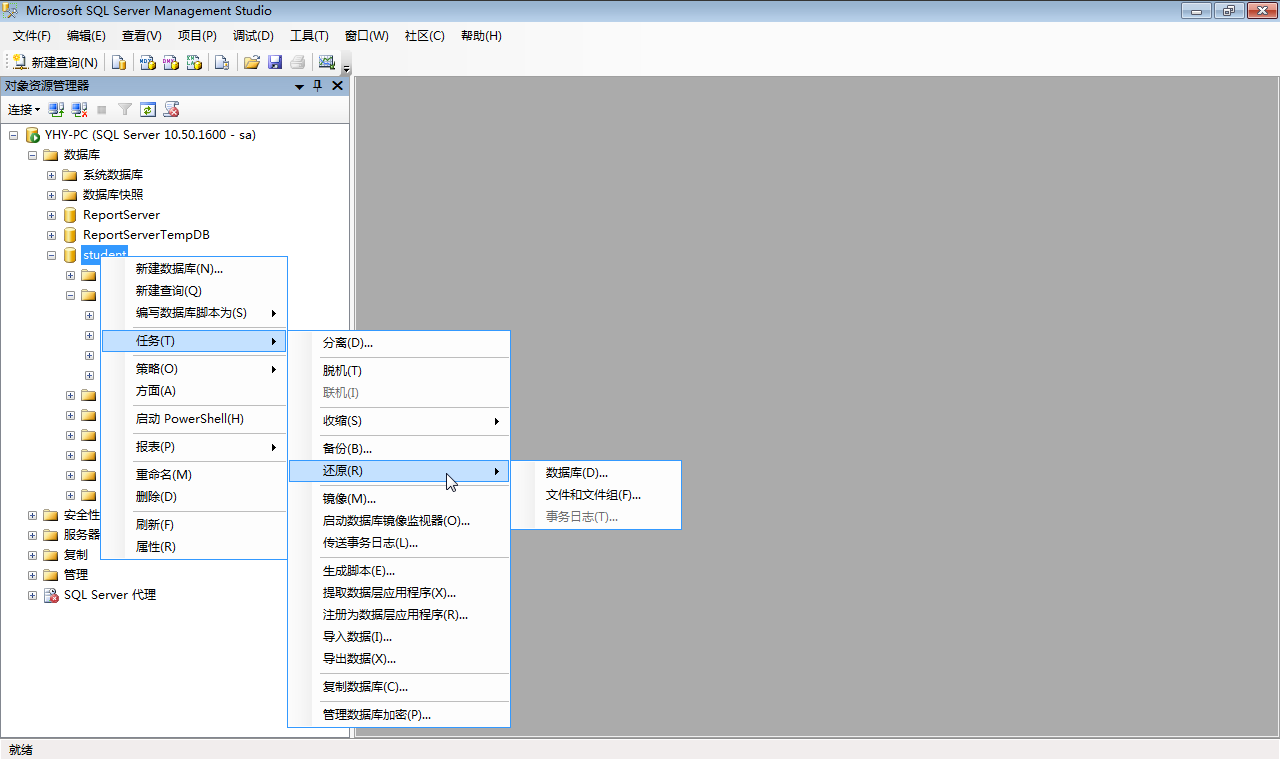
Task: Open the 社区(C) menu
Action: pos(425,35)
